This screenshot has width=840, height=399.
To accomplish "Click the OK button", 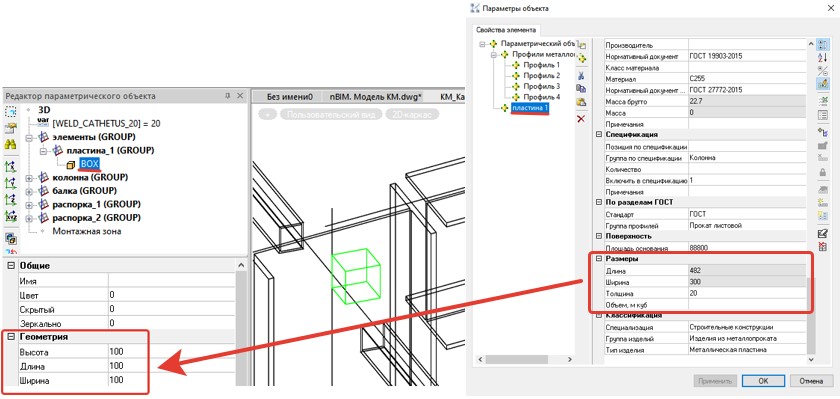I will tap(764, 381).
